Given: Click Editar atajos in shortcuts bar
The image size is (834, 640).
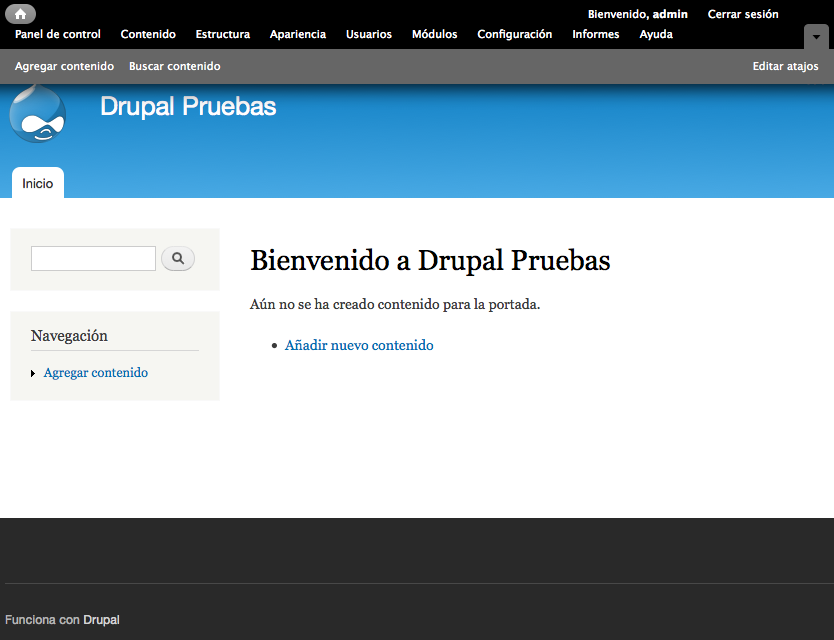Looking at the screenshot, I should tap(785, 66).
